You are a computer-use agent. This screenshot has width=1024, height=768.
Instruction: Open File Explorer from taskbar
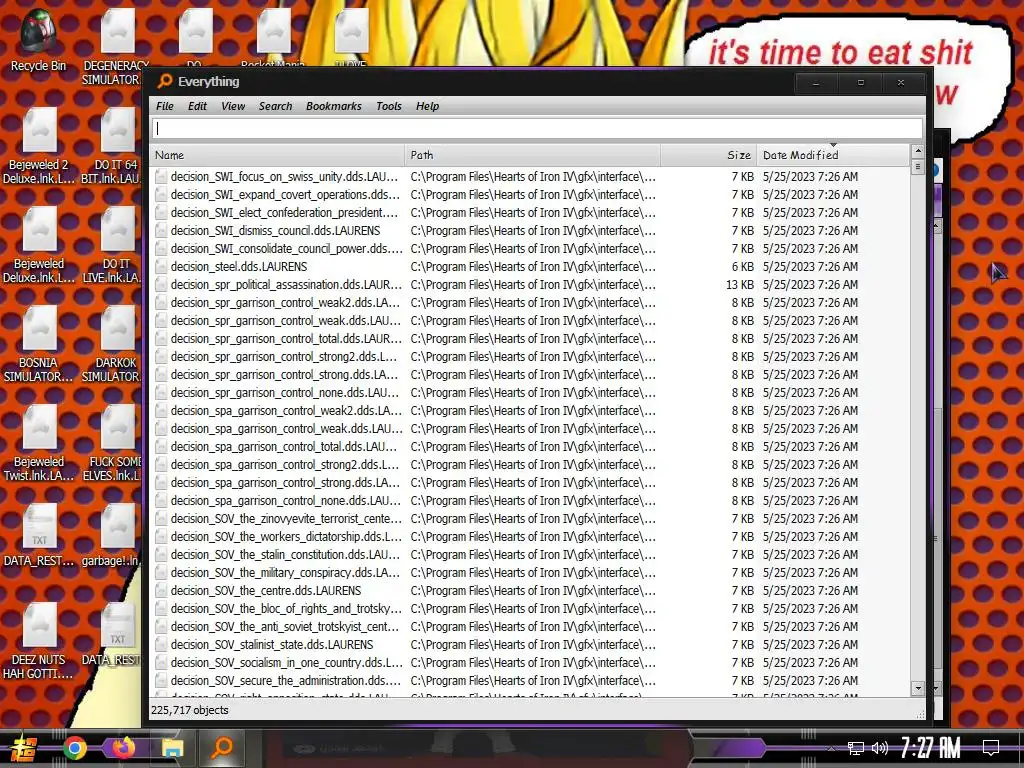click(x=172, y=748)
